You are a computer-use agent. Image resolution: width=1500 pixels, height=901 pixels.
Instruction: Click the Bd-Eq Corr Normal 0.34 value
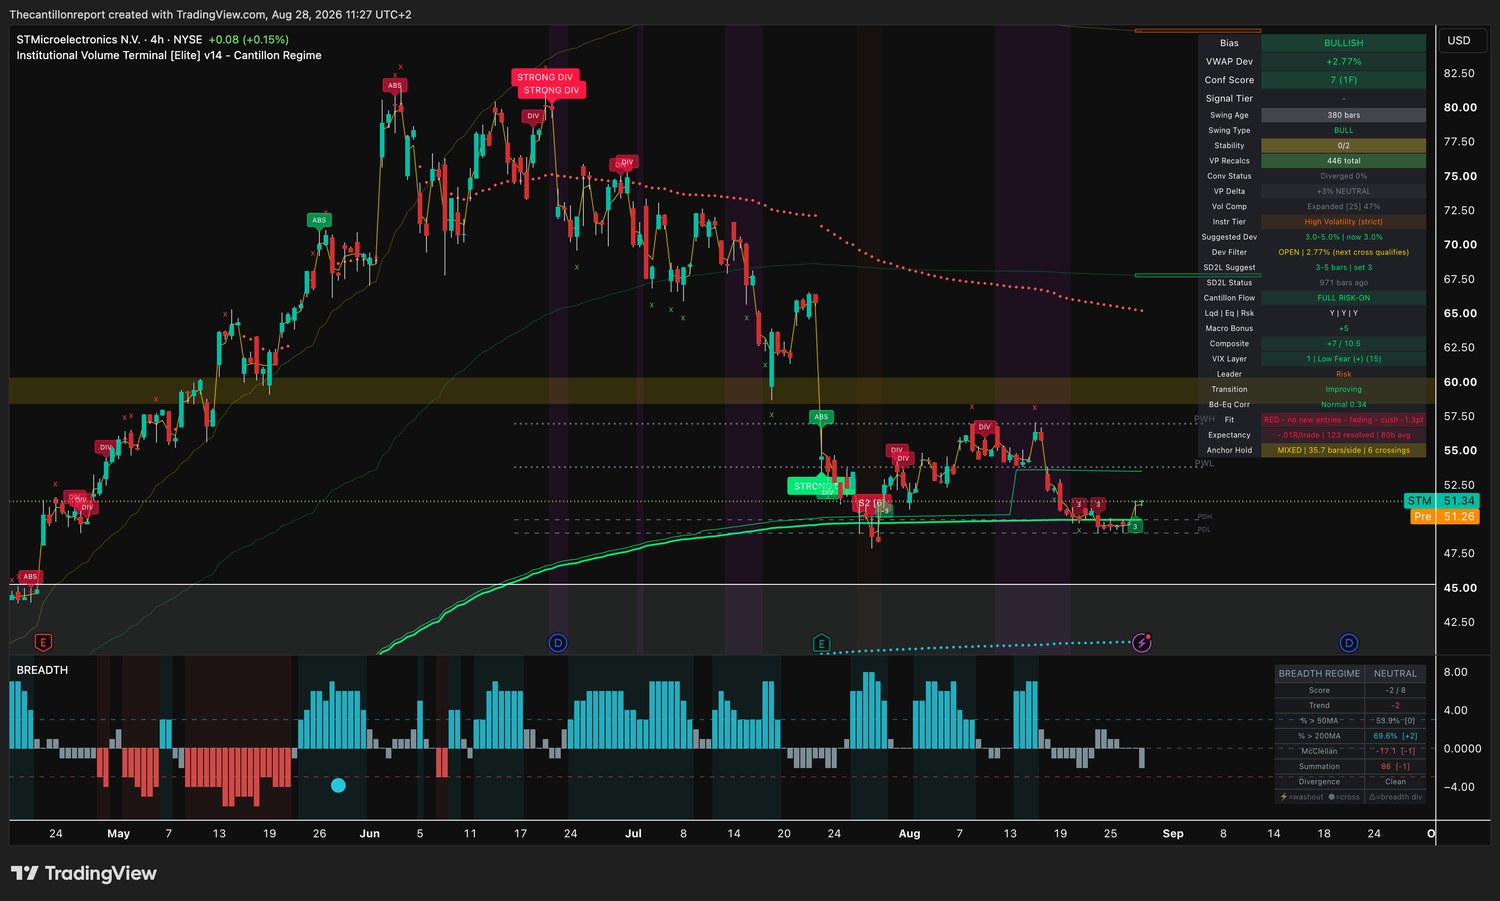(1343, 405)
